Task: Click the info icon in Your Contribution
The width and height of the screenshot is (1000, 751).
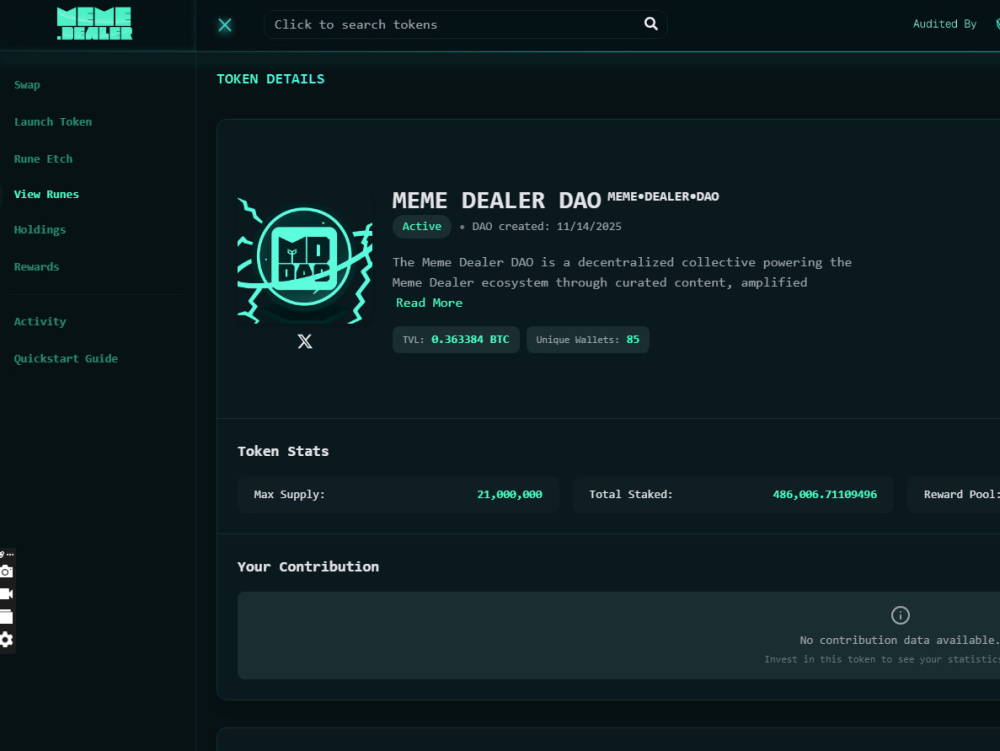Action: click(x=900, y=615)
